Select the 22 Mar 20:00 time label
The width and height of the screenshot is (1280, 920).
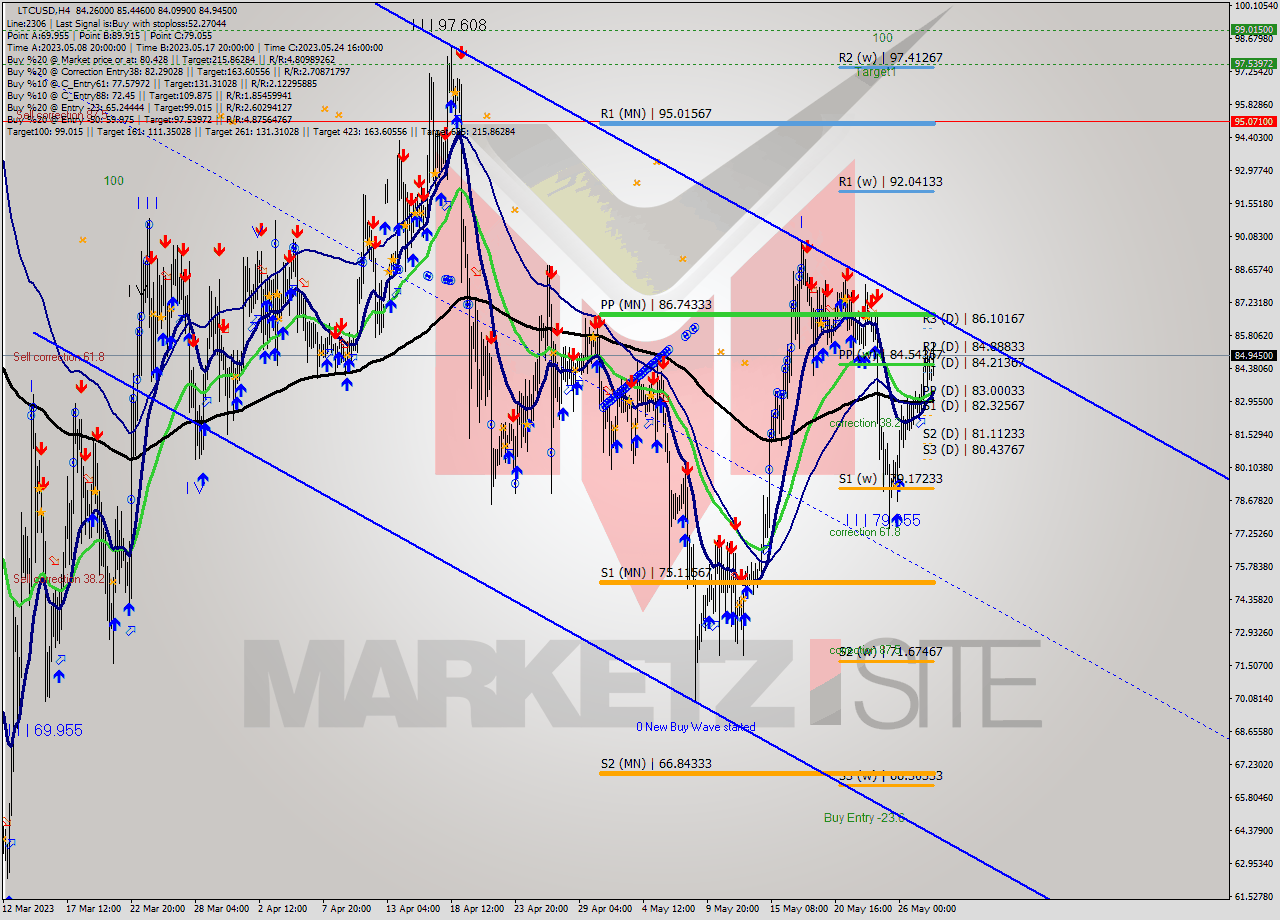157,909
